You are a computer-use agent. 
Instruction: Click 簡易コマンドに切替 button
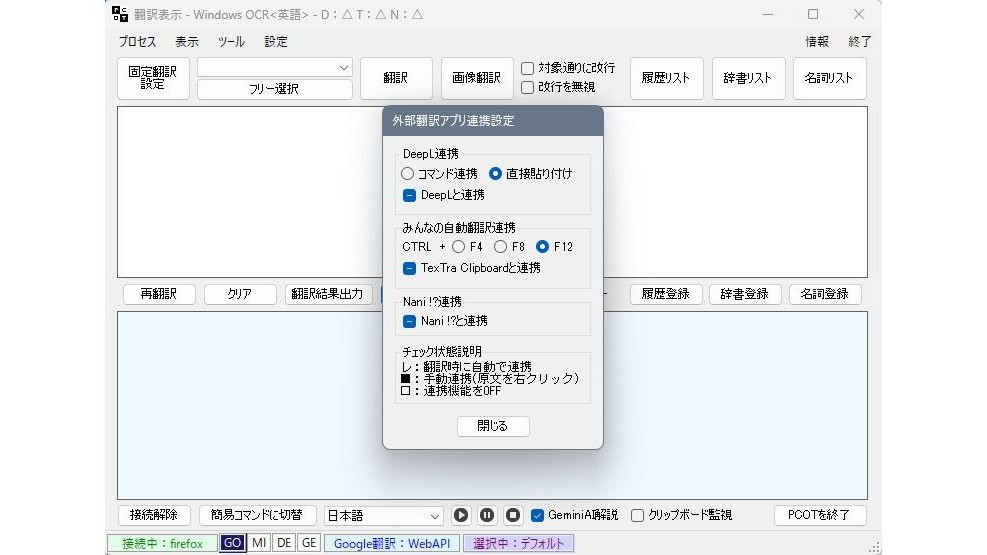pyautogui.click(x=257, y=515)
